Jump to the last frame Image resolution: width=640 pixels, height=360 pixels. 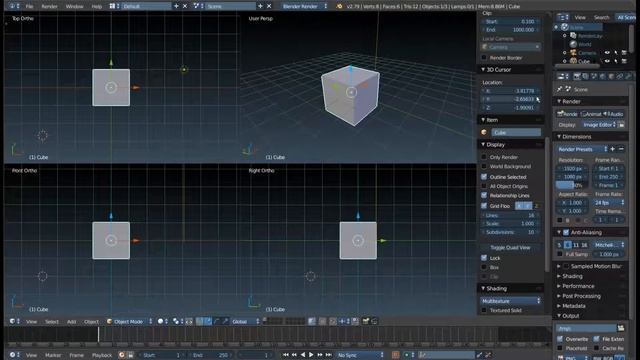pyautogui.click(x=329, y=355)
